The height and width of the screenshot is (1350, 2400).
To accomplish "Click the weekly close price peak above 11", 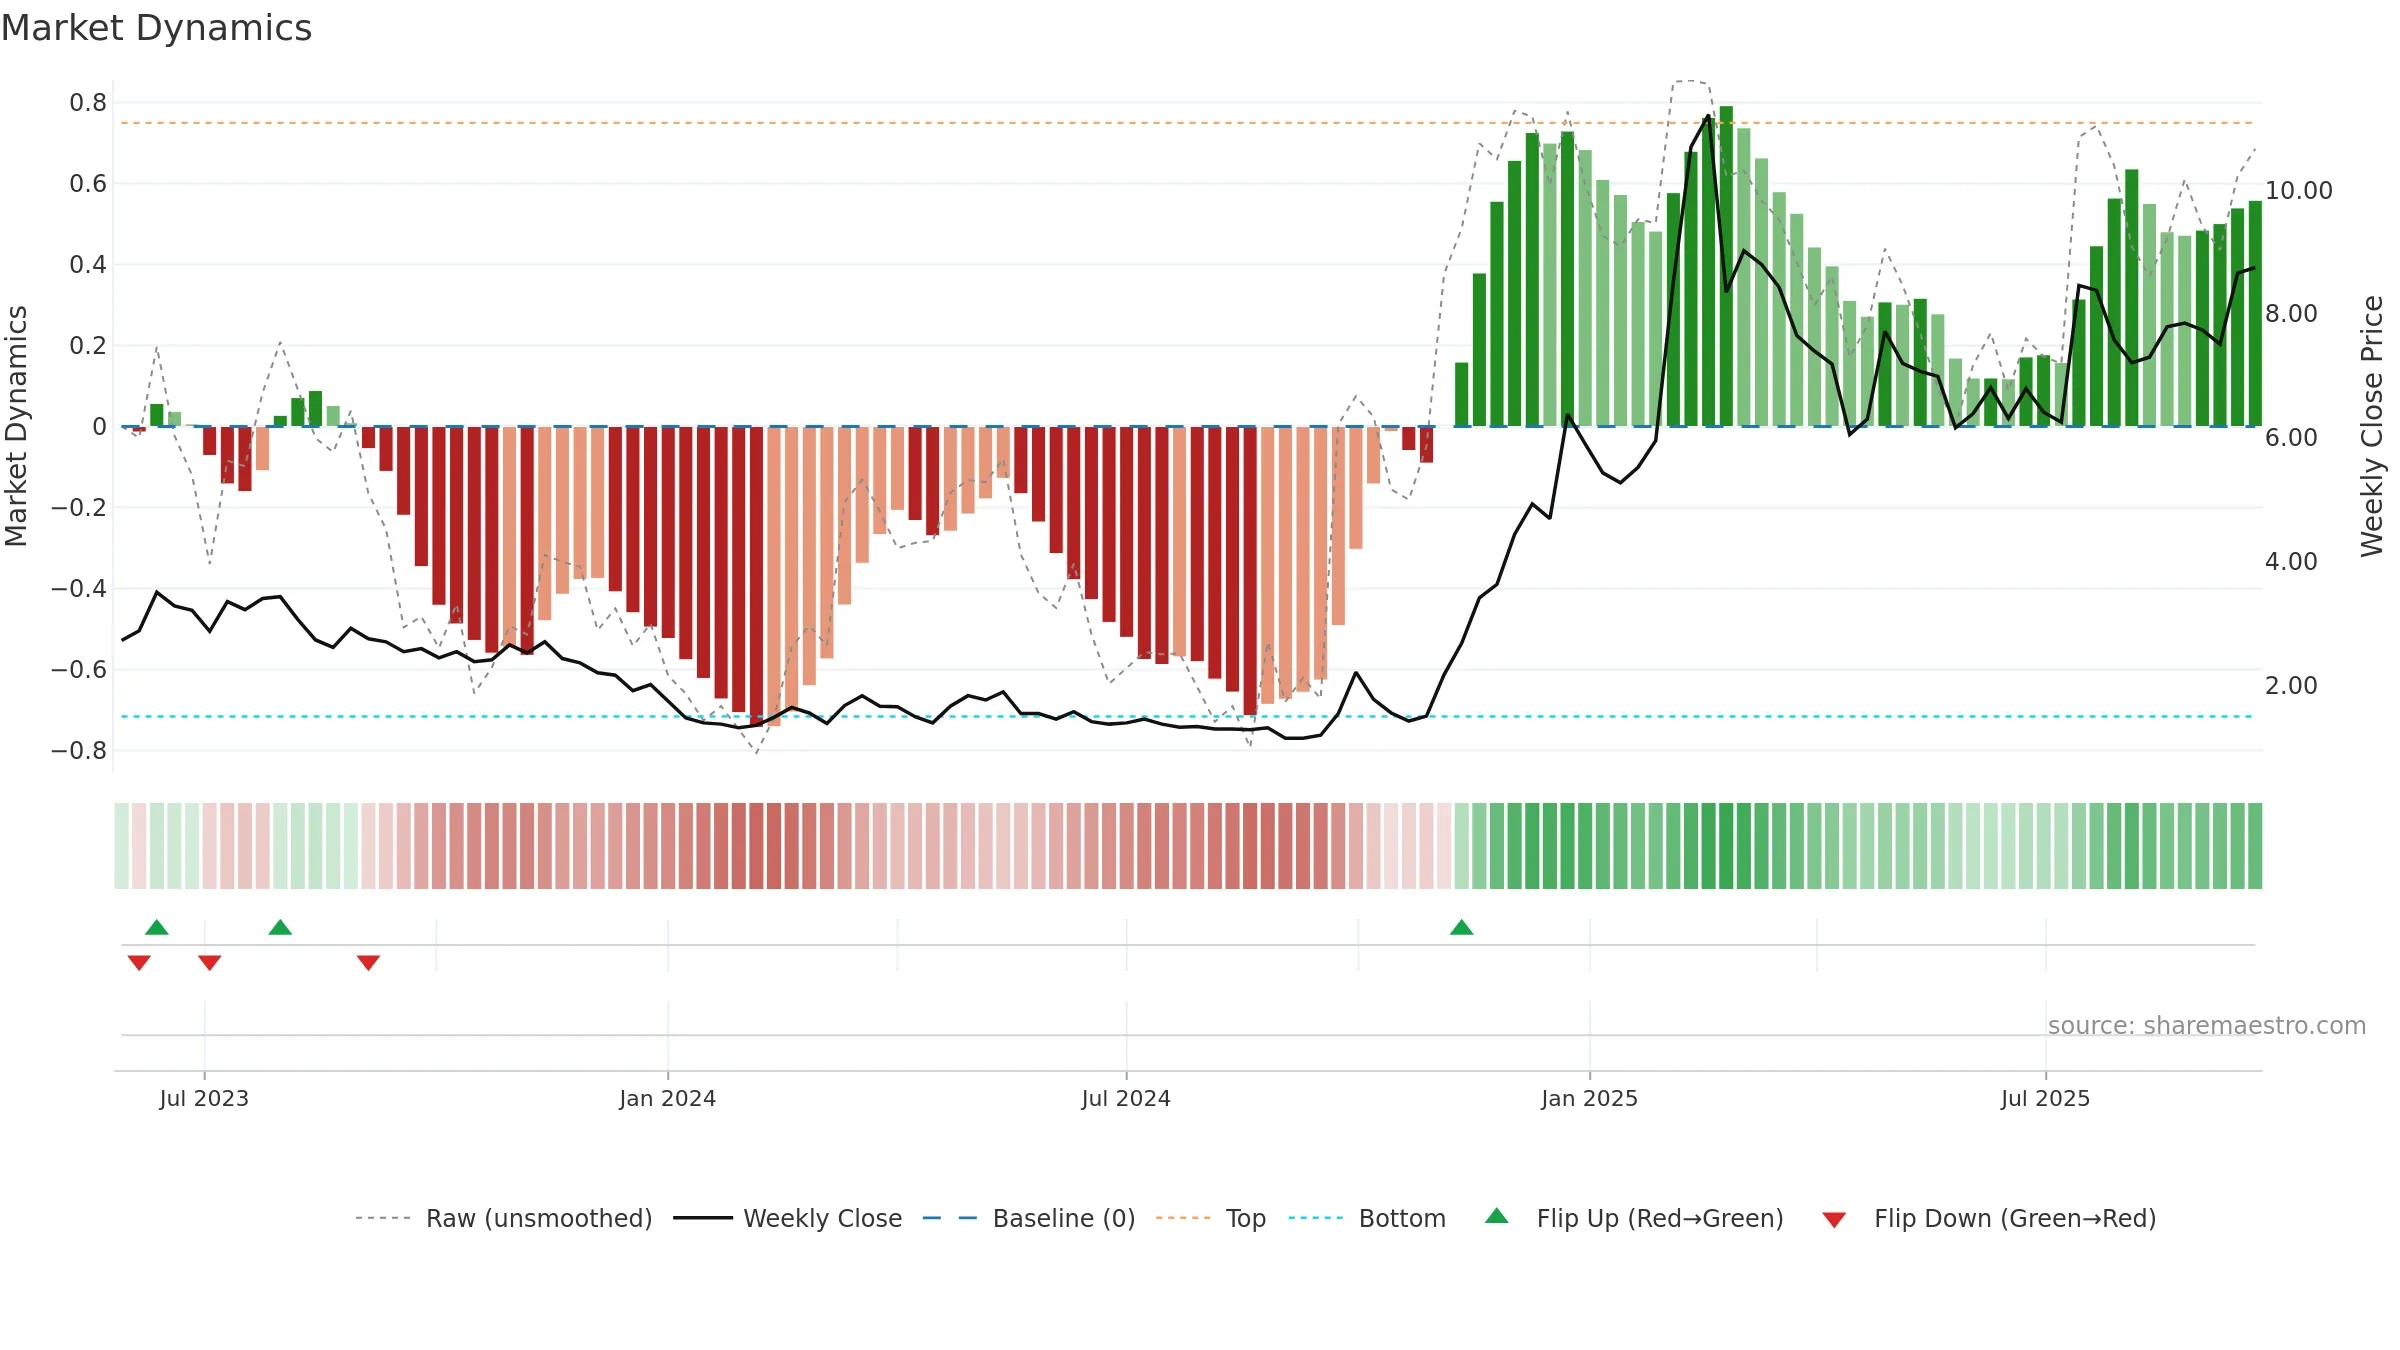I will 1708,116.
